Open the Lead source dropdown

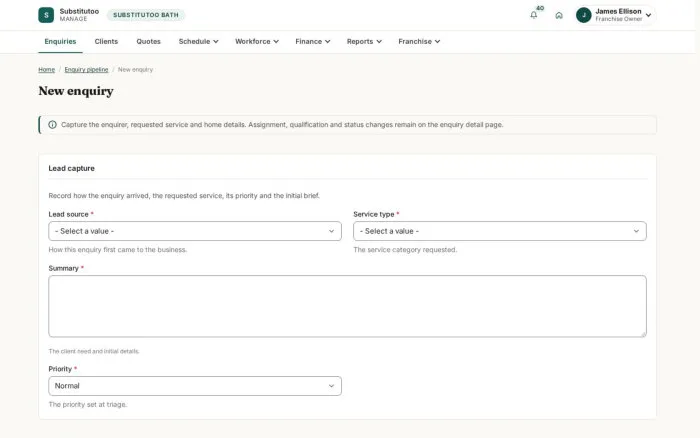pos(195,231)
